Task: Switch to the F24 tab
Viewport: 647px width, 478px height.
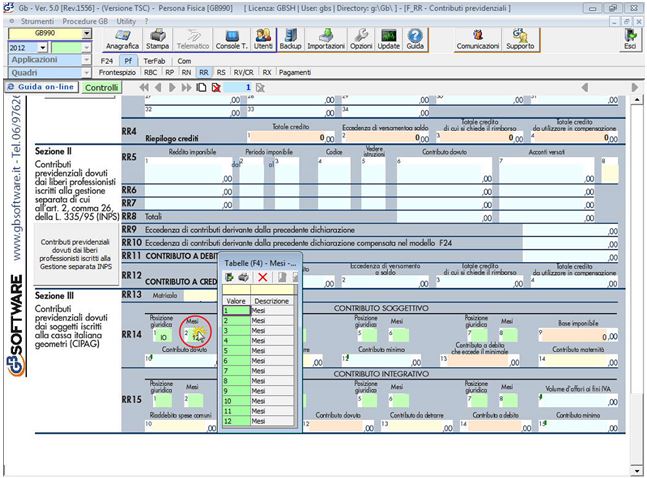Action: [x=106, y=61]
